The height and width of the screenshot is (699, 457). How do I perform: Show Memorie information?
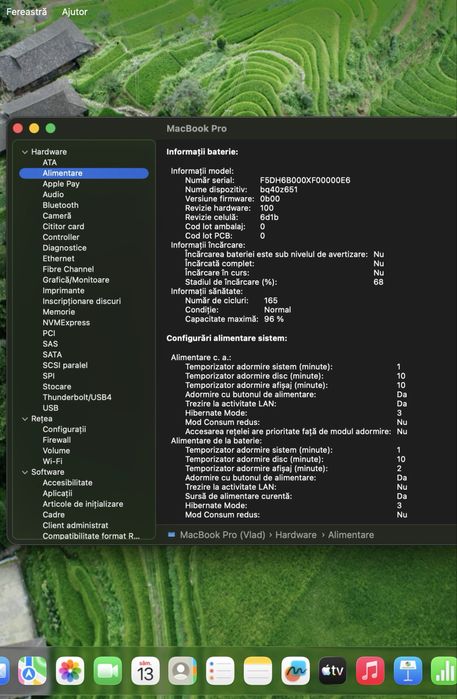59,312
